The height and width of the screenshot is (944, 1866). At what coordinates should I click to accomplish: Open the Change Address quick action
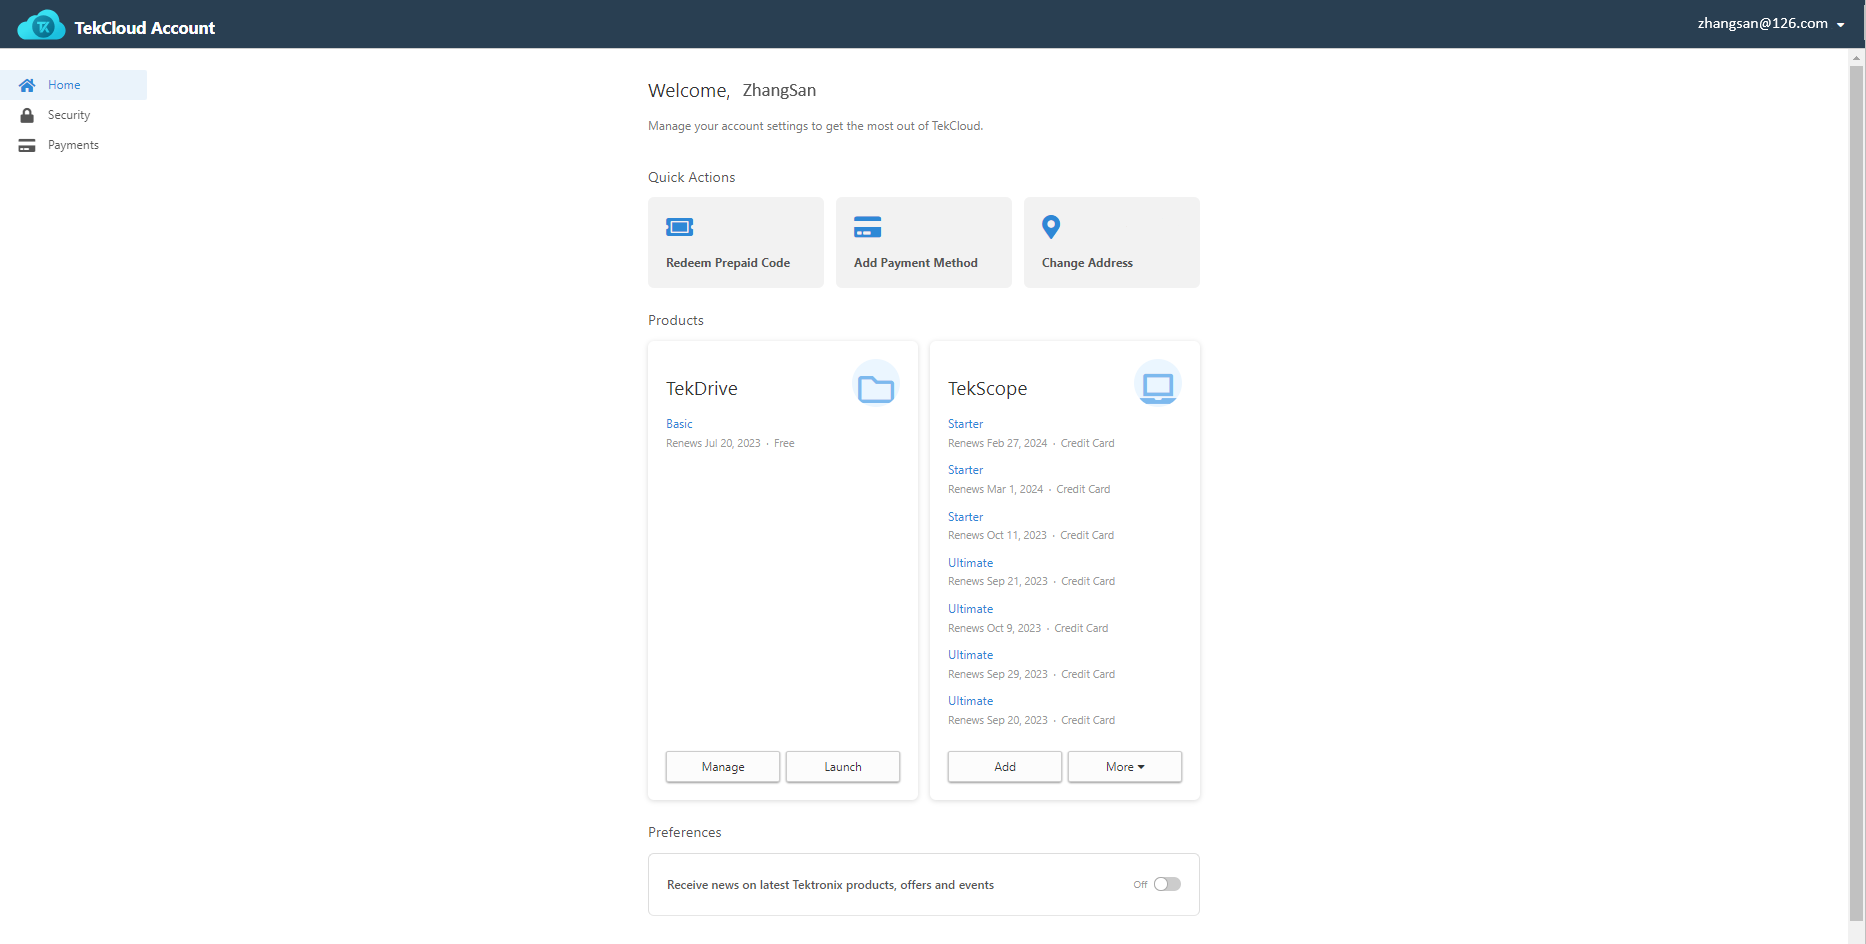1112,242
